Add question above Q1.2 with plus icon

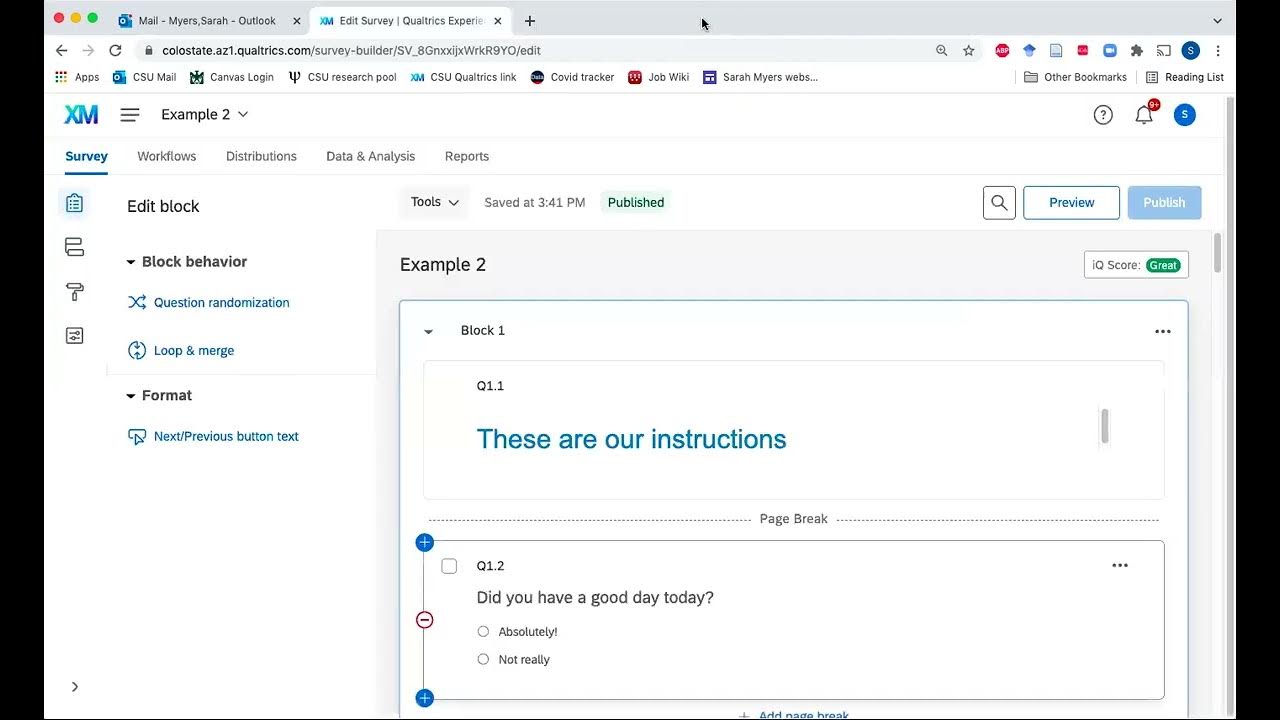point(424,542)
